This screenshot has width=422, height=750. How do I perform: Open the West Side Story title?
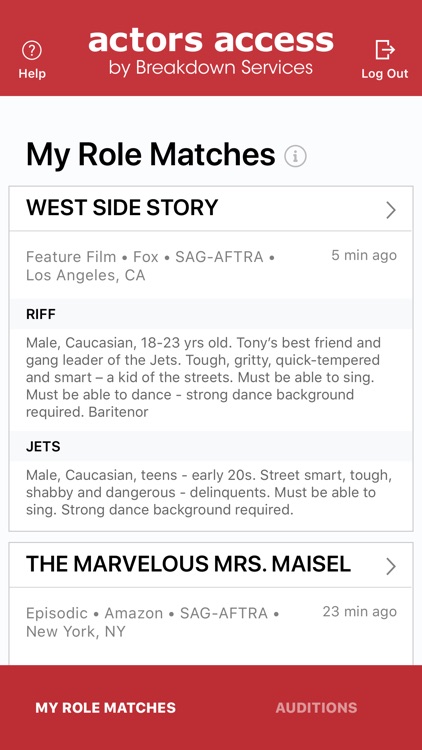(122, 208)
